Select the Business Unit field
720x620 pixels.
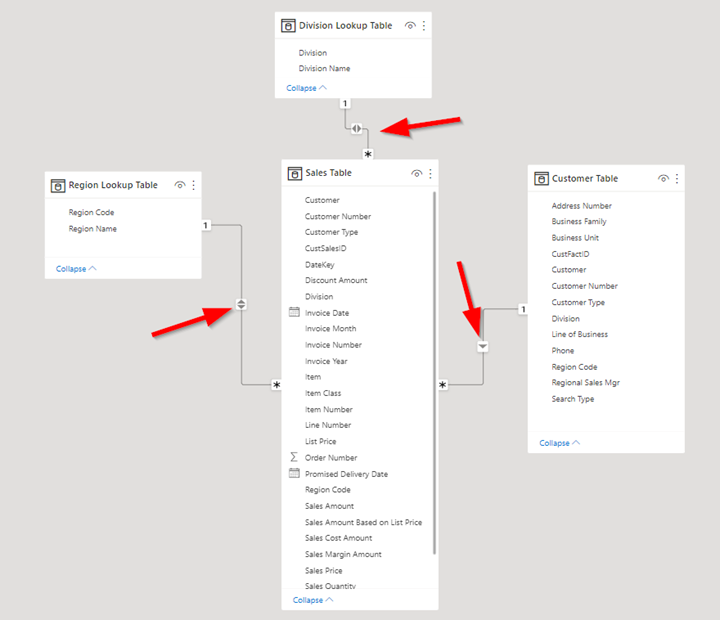tap(575, 237)
